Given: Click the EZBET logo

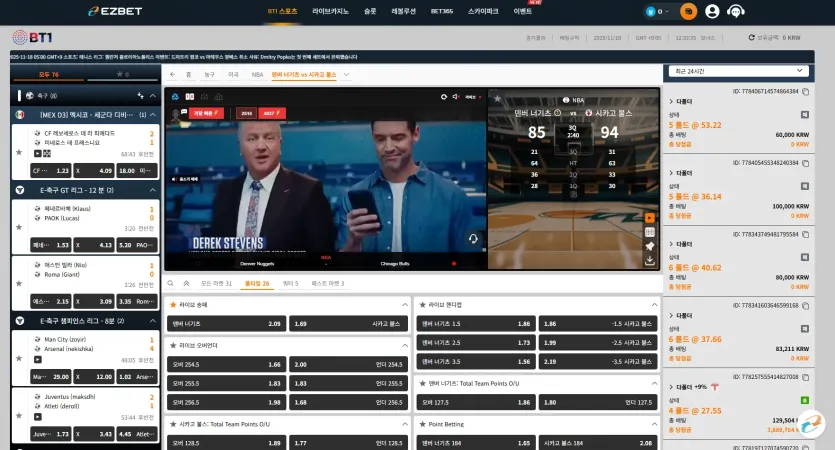Looking at the screenshot, I should 116,11.
